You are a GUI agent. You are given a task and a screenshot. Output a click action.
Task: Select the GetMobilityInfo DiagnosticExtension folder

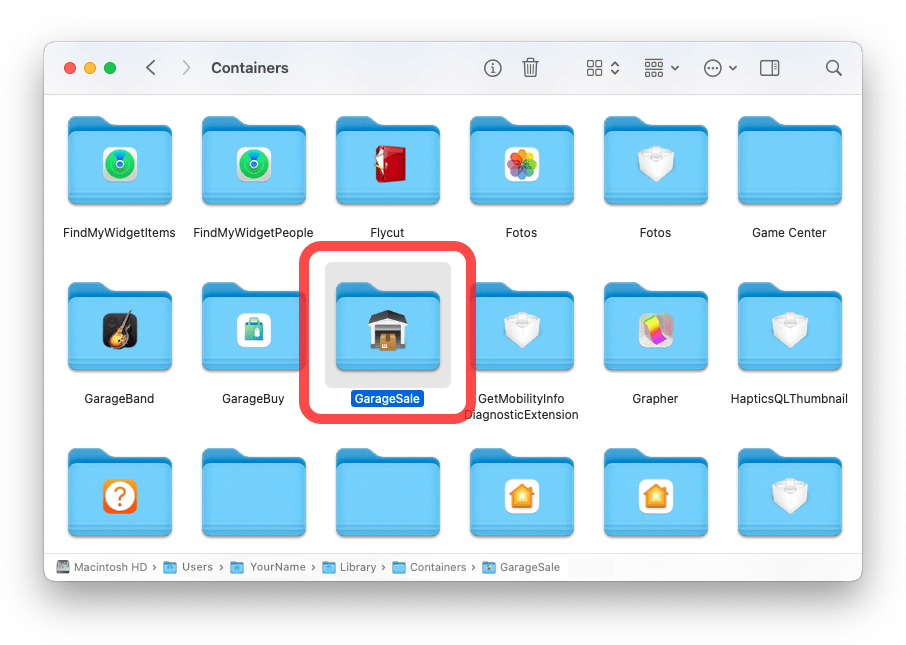click(x=522, y=327)
